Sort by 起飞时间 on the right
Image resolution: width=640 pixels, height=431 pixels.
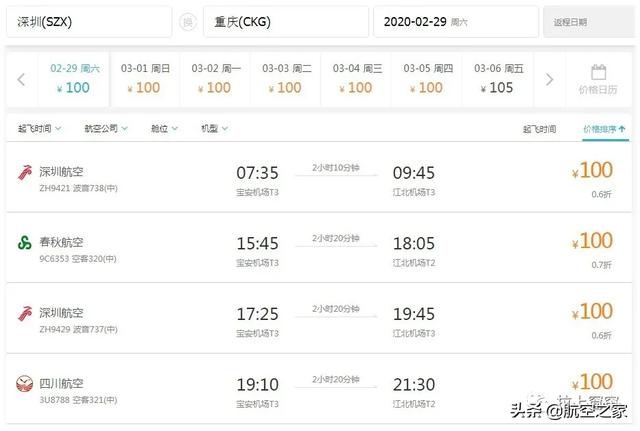click(x=539, y=129)
